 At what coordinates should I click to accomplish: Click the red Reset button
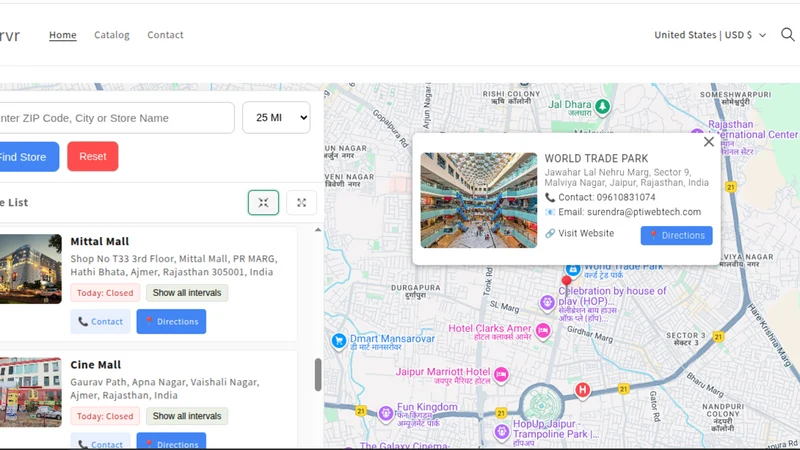(x=93, y=156)
